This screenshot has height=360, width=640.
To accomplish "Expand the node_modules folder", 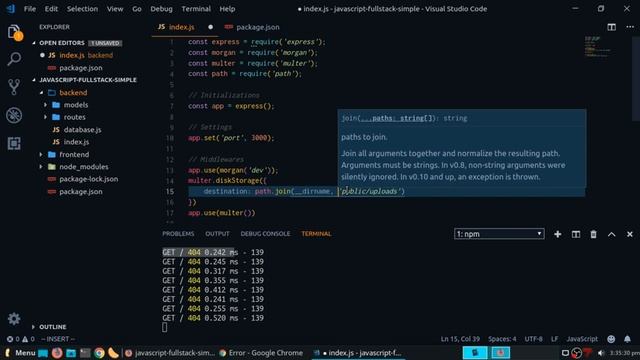I will [84, 167].
